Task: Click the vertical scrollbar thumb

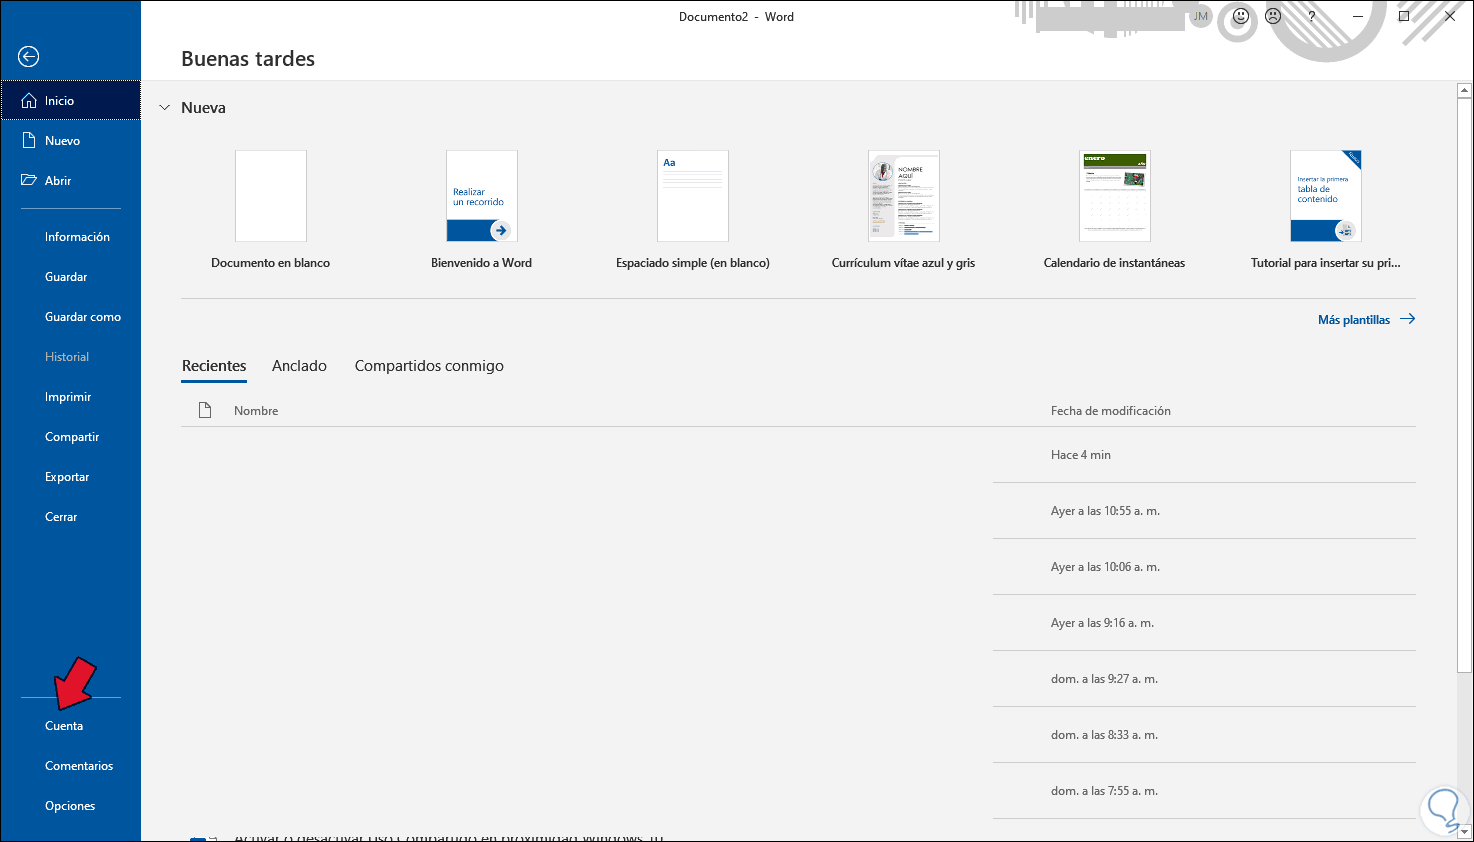Action: click(1464, 385)
